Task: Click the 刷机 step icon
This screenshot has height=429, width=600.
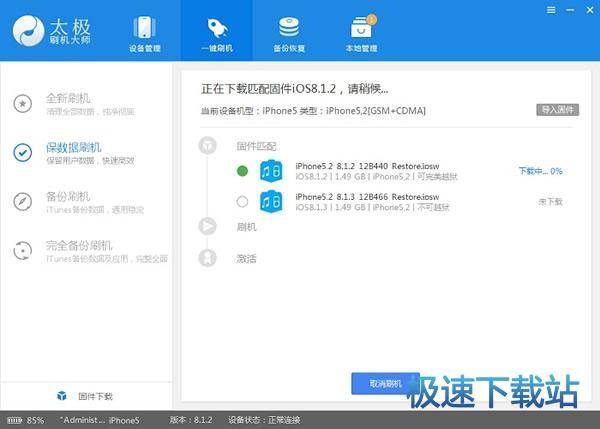Action: point(207,226)
